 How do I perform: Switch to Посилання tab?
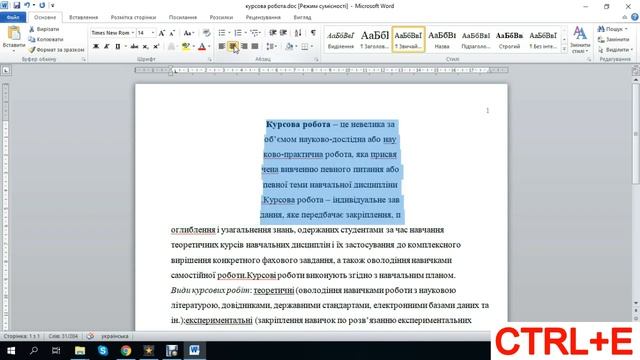click(x=183, y=18)
